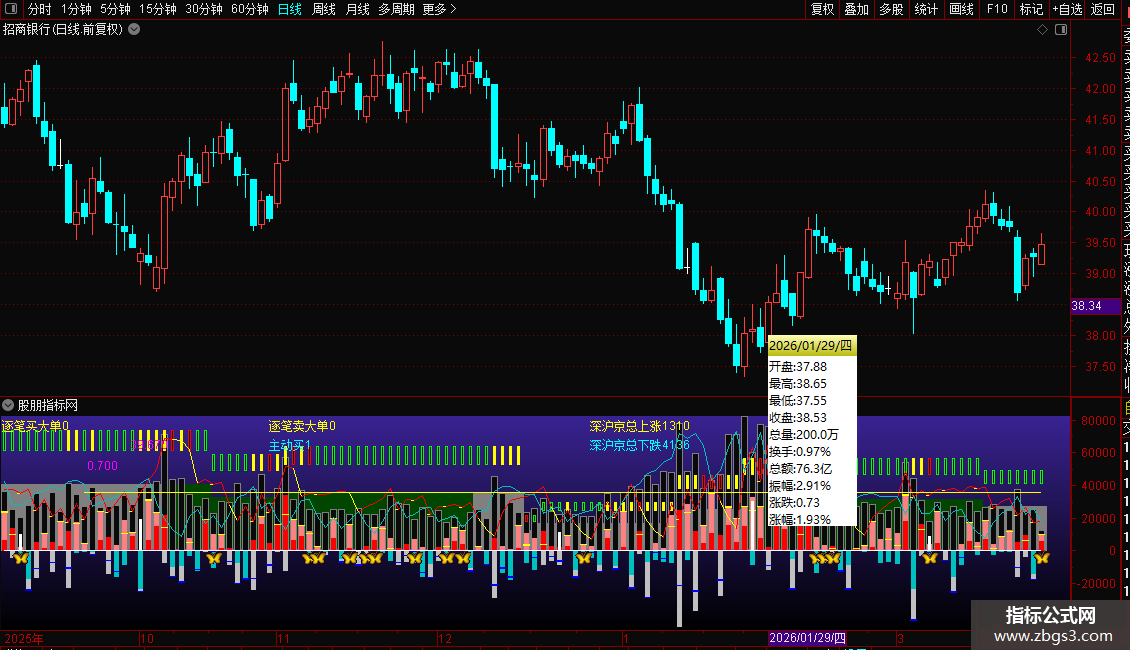Select the 30分钟 period
Screen dimensions: 1130x650
[204, 9]
